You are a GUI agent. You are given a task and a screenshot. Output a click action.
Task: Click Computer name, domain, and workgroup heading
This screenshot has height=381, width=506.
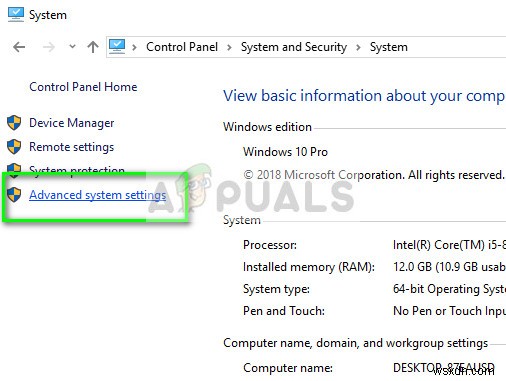[x=356, y=343]
